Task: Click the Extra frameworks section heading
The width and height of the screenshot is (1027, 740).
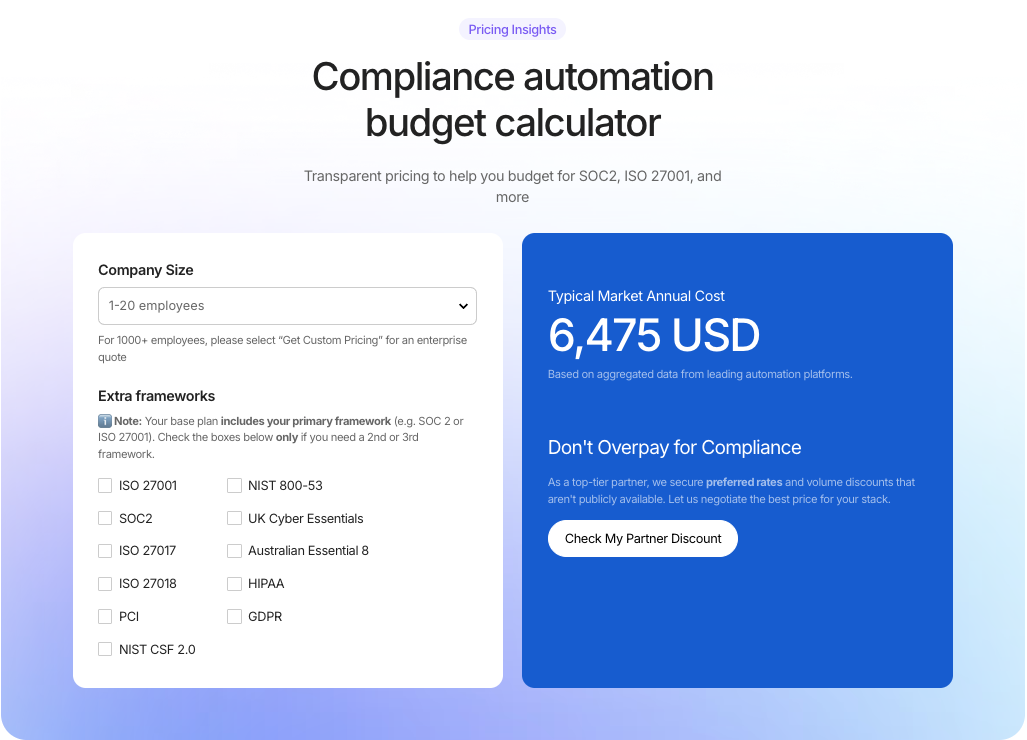Action: [156, 396]
